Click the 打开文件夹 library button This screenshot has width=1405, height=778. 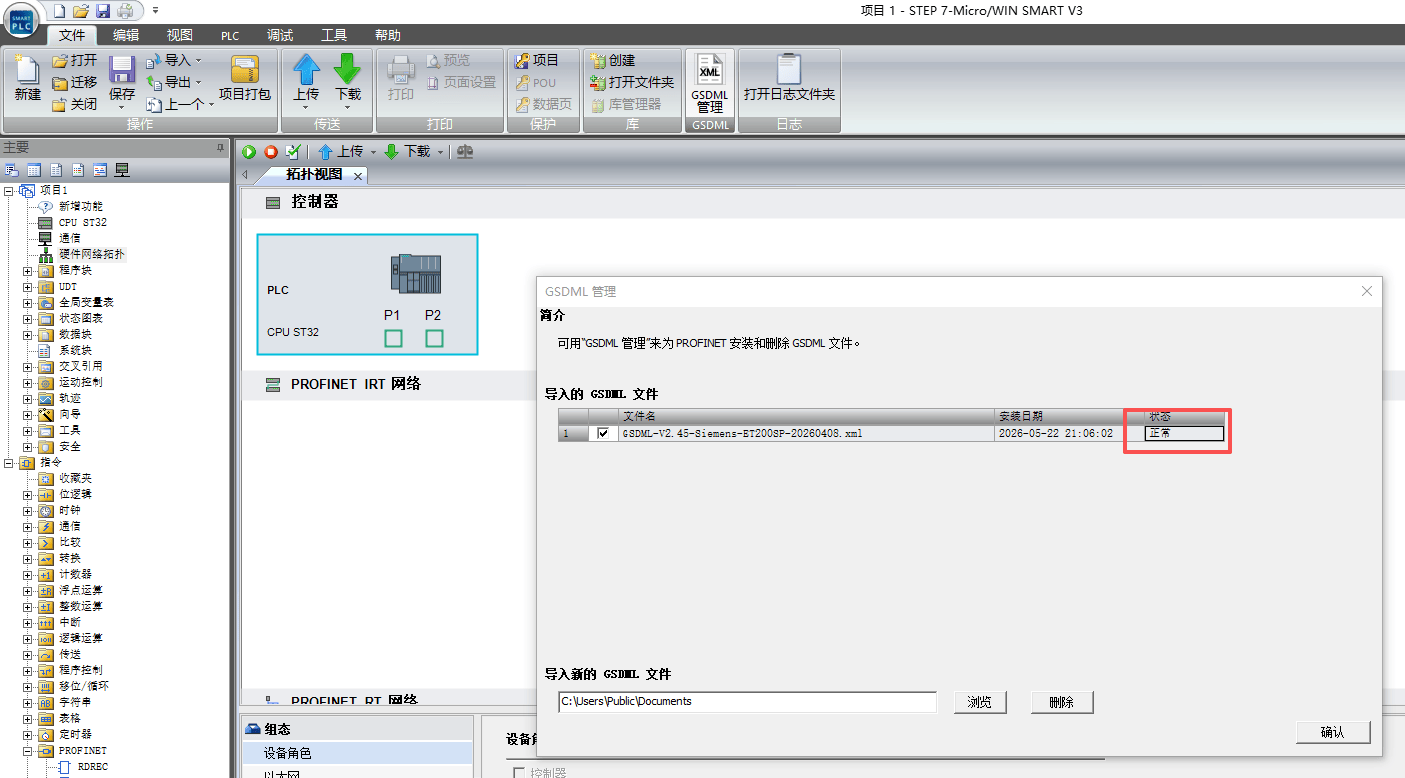[x=632, y=82]
